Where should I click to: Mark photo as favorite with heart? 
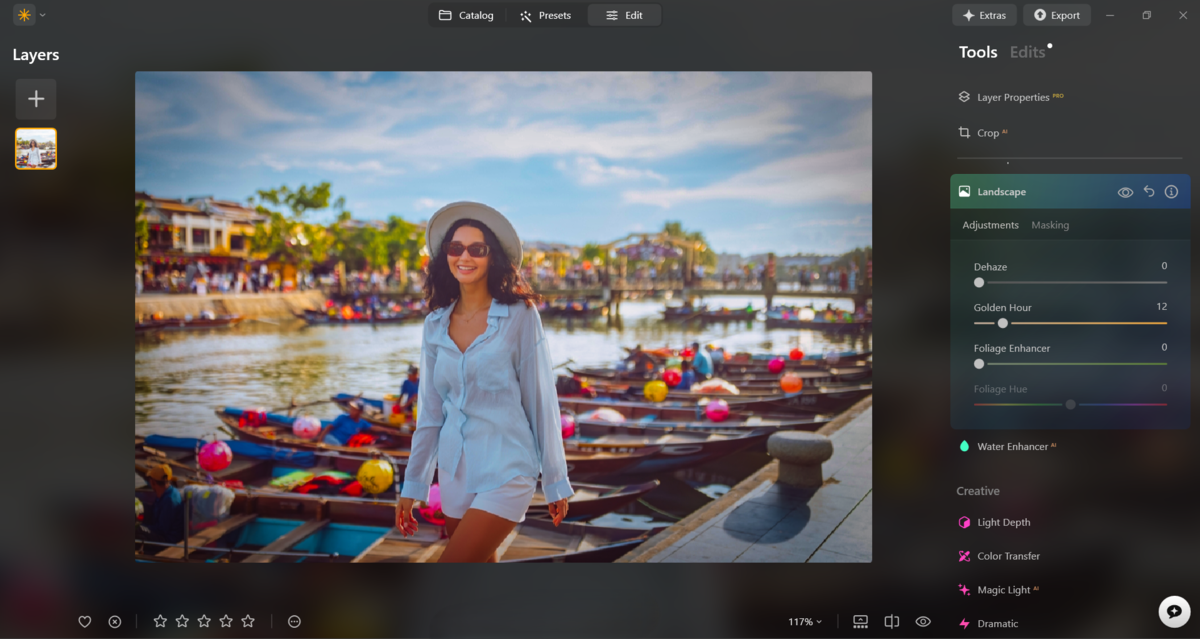85,622
